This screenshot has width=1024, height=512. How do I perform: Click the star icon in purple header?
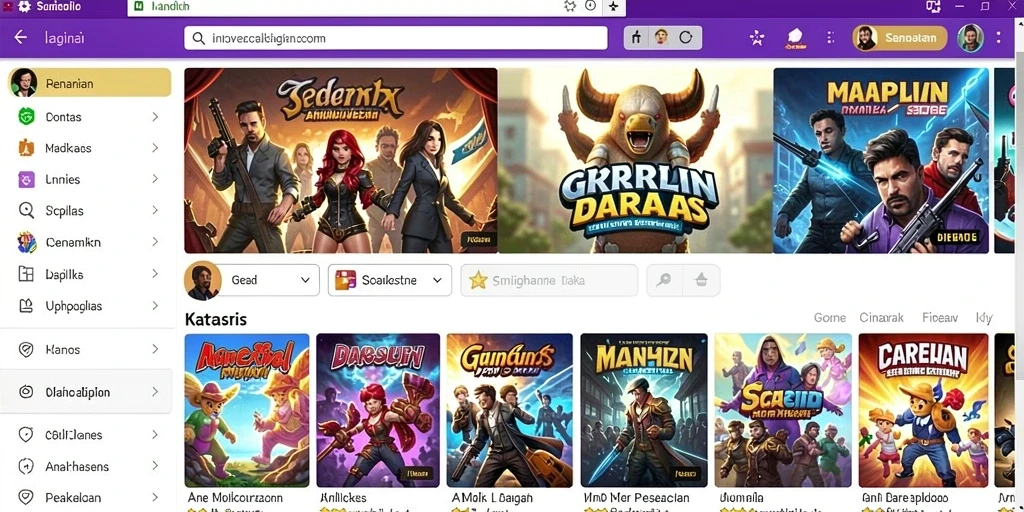756,38
